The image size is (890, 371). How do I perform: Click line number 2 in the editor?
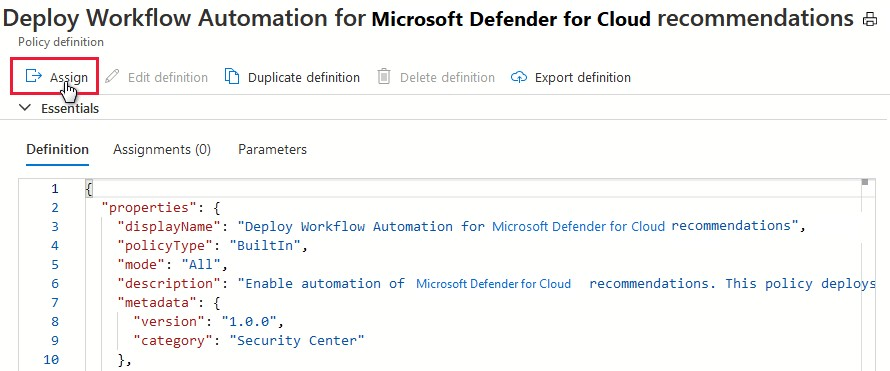pos(54,208)
